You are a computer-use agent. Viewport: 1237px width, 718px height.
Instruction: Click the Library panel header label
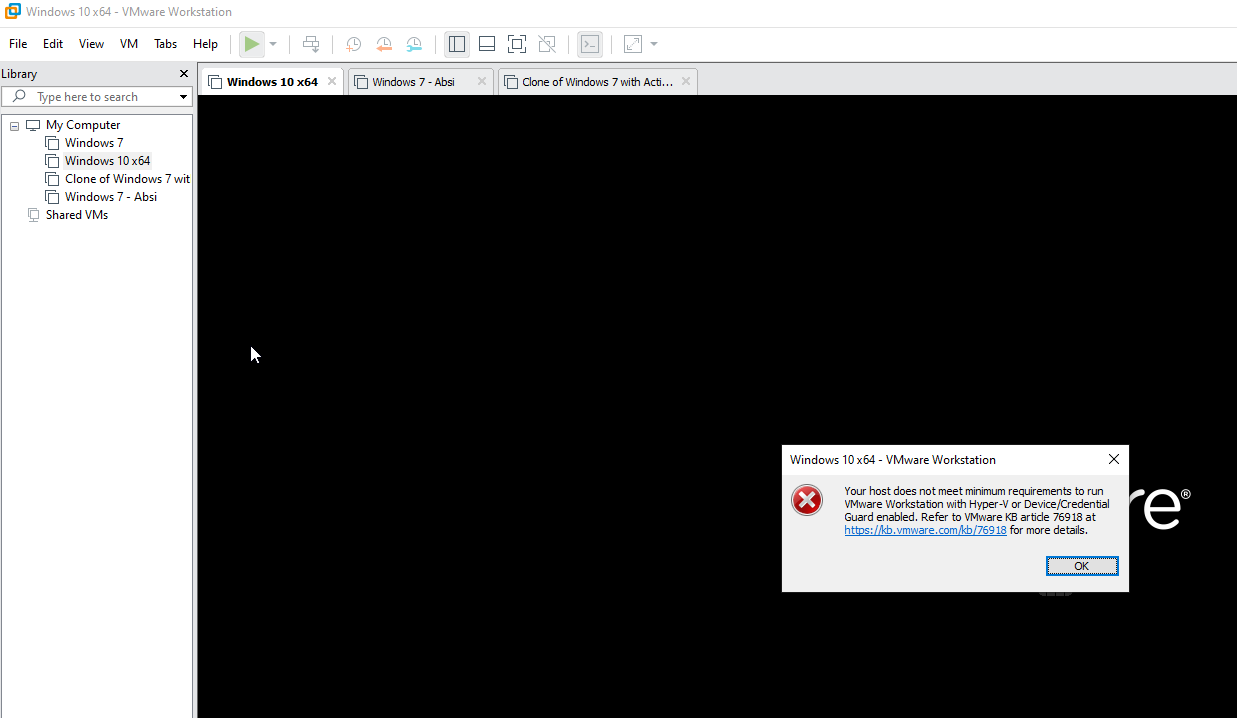pyautogui.click(x=19, y=74)
